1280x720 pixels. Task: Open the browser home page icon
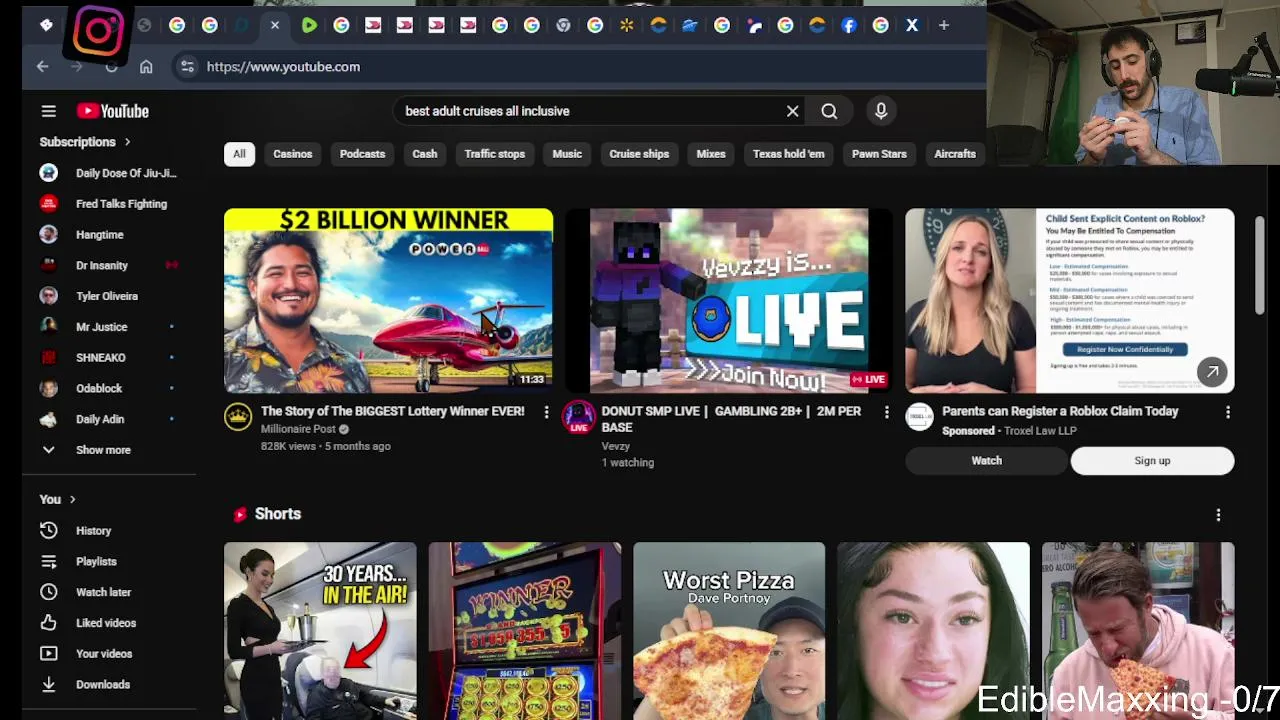click(x=146, y=66)
